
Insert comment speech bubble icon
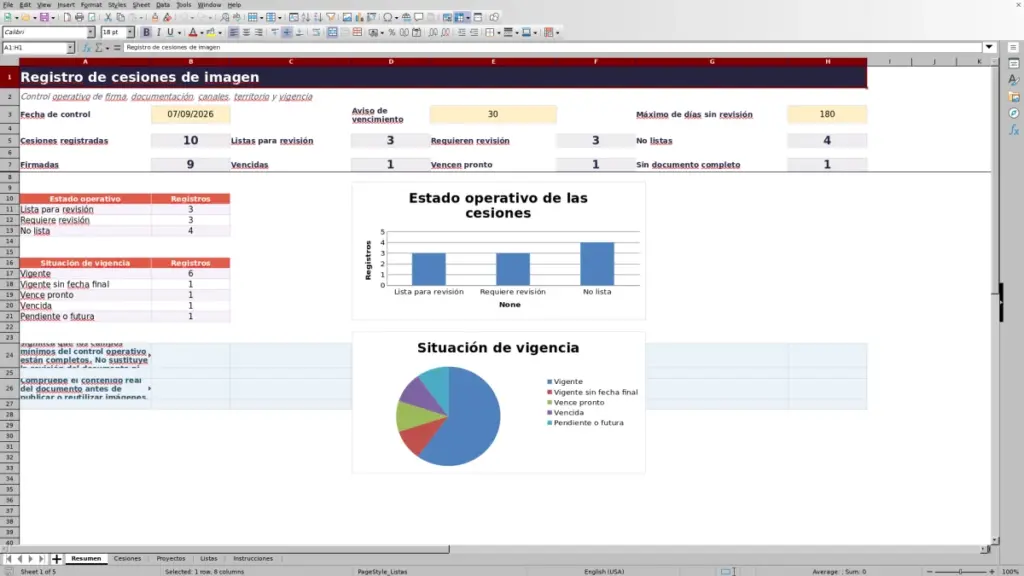(x=419, y=18)
